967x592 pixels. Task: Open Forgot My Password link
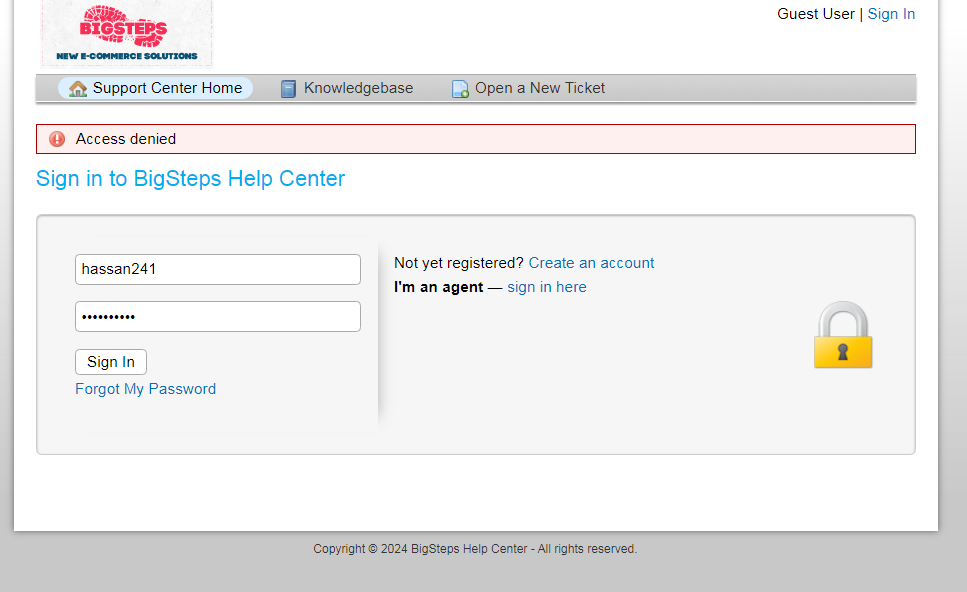146,389
